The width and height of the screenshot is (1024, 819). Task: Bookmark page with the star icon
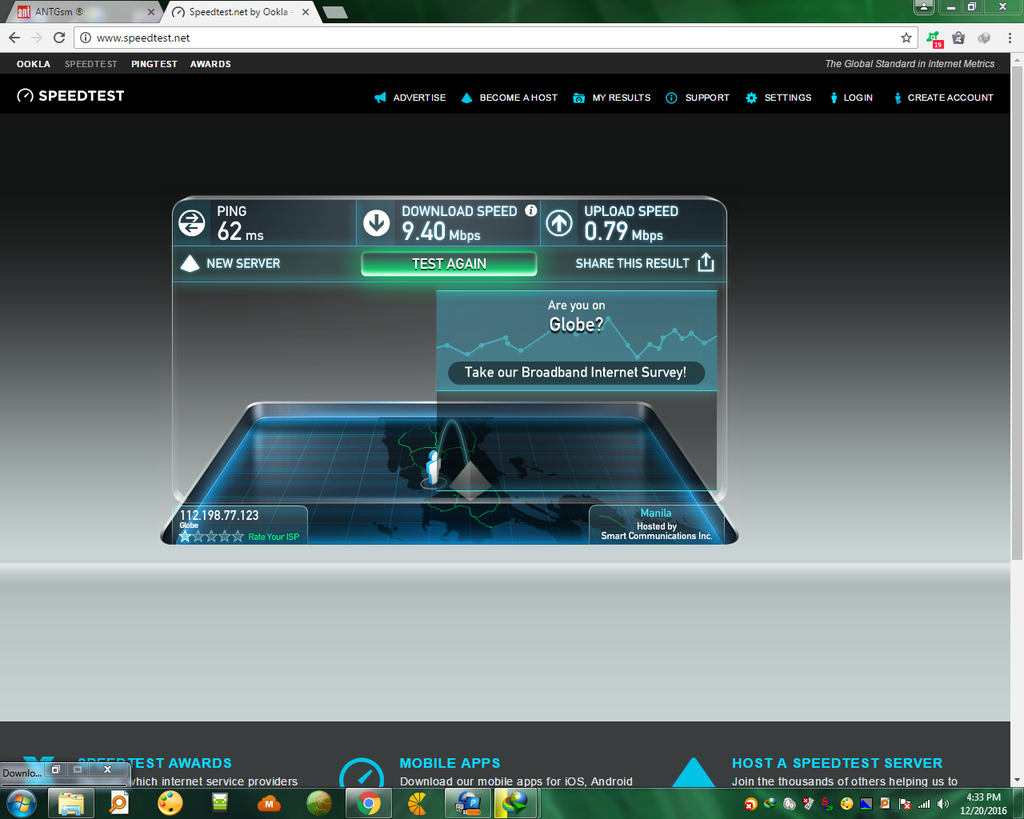click(906, 38)
